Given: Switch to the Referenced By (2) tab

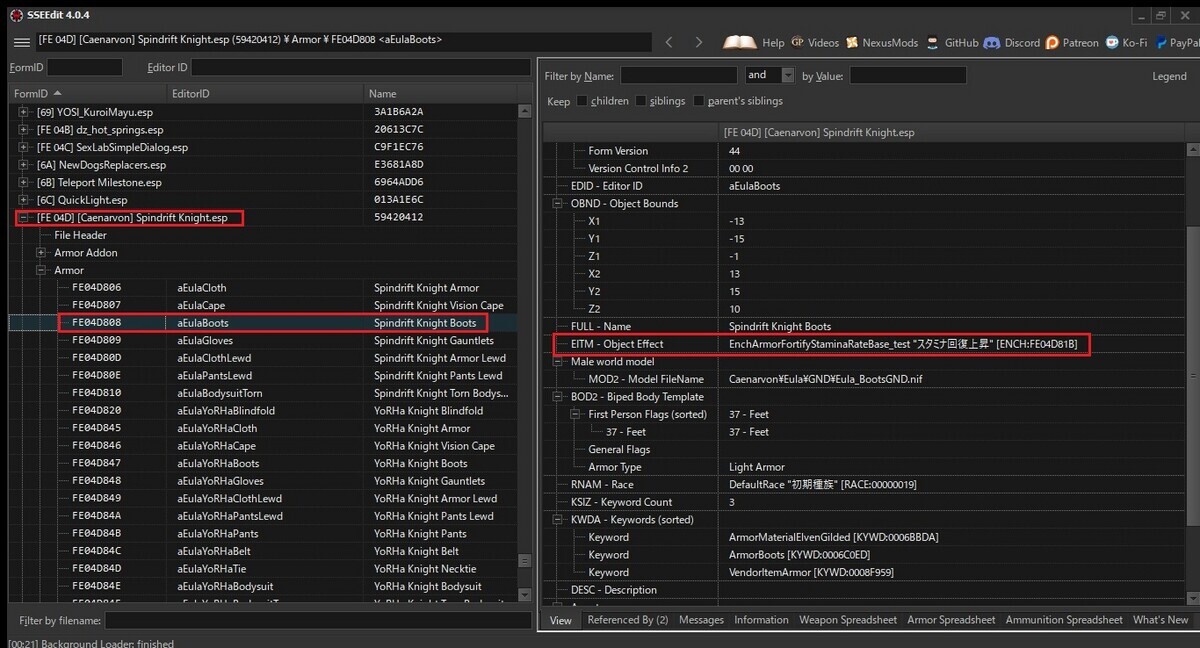Looking at the screenshot, I should (x=627, y=620).
